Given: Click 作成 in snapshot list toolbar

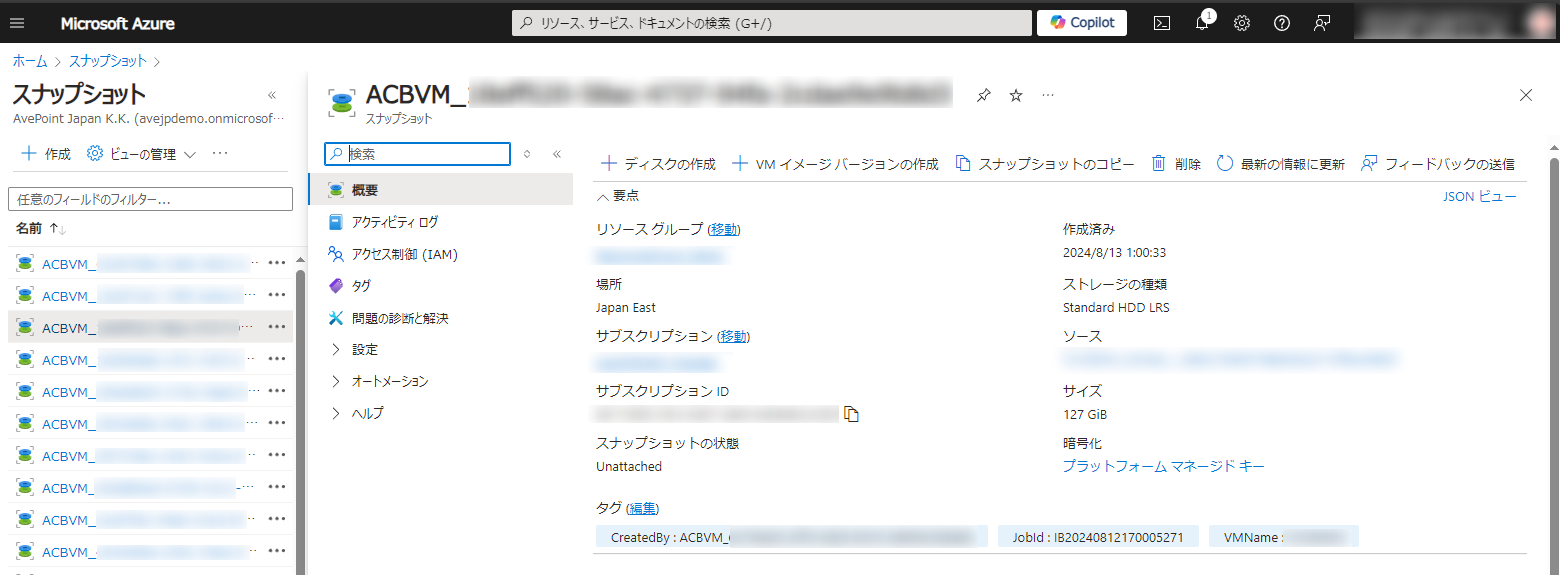Looking at the screenshot, I should click(x=46, y=154).
